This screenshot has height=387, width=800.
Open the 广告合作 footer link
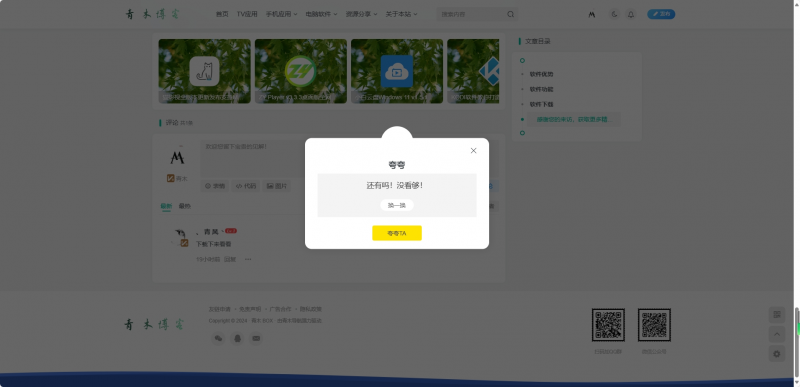point(280,309)
